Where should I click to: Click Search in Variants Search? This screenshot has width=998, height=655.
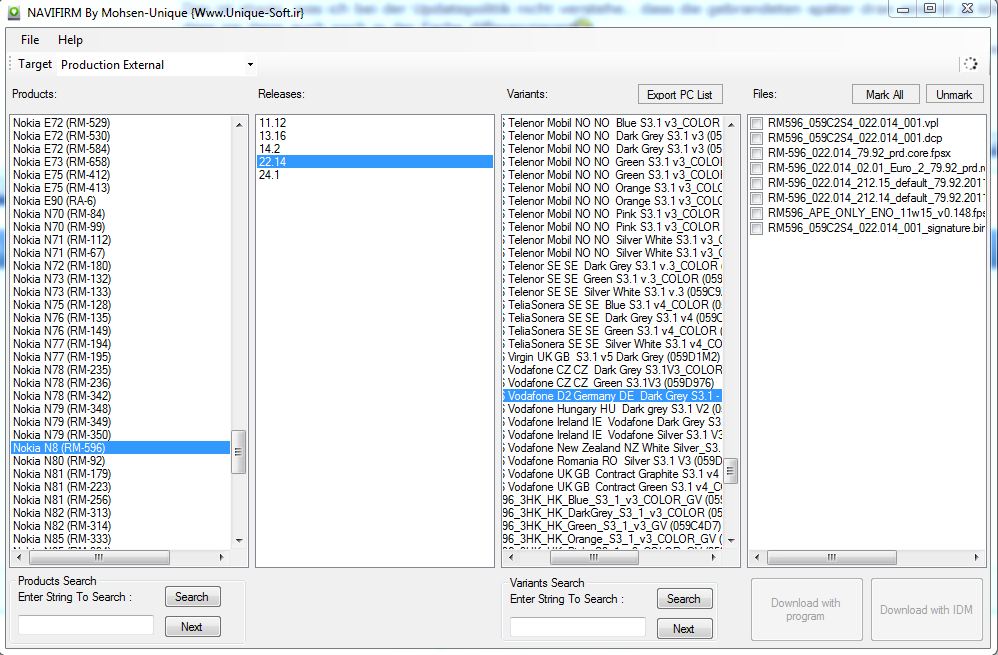684,598
